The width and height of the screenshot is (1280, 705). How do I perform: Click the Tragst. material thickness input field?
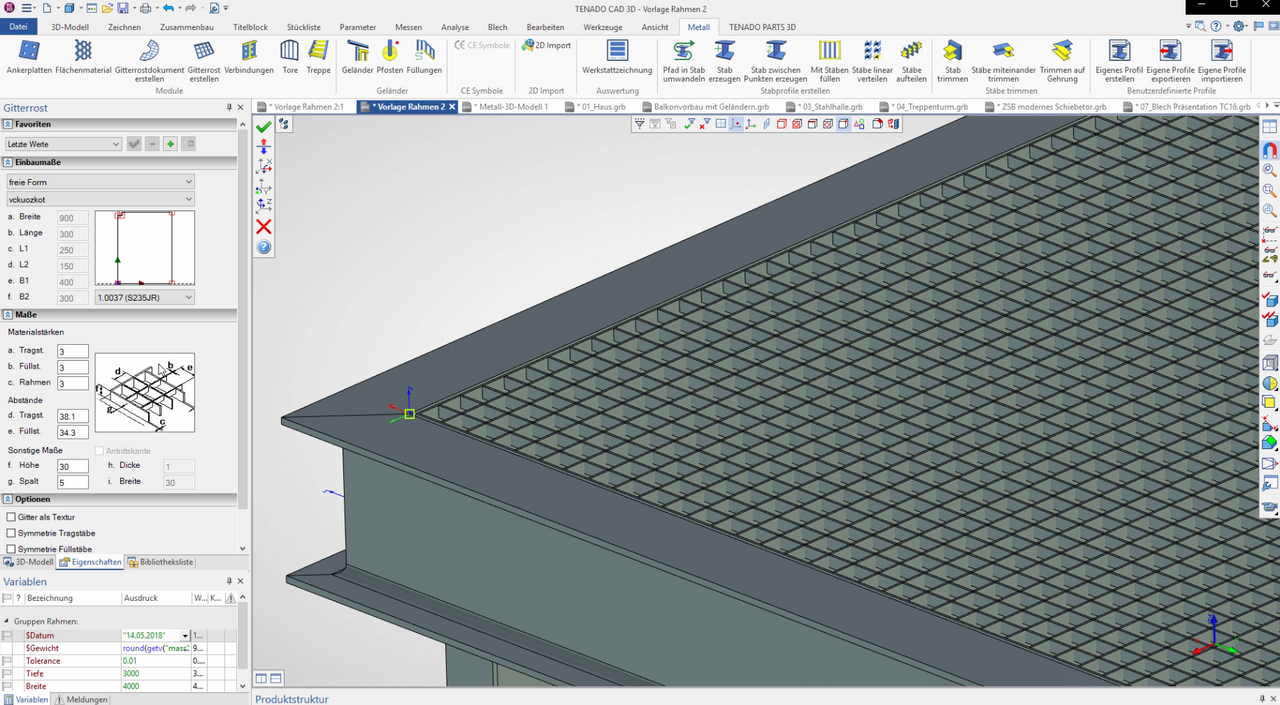click(73, 352)
